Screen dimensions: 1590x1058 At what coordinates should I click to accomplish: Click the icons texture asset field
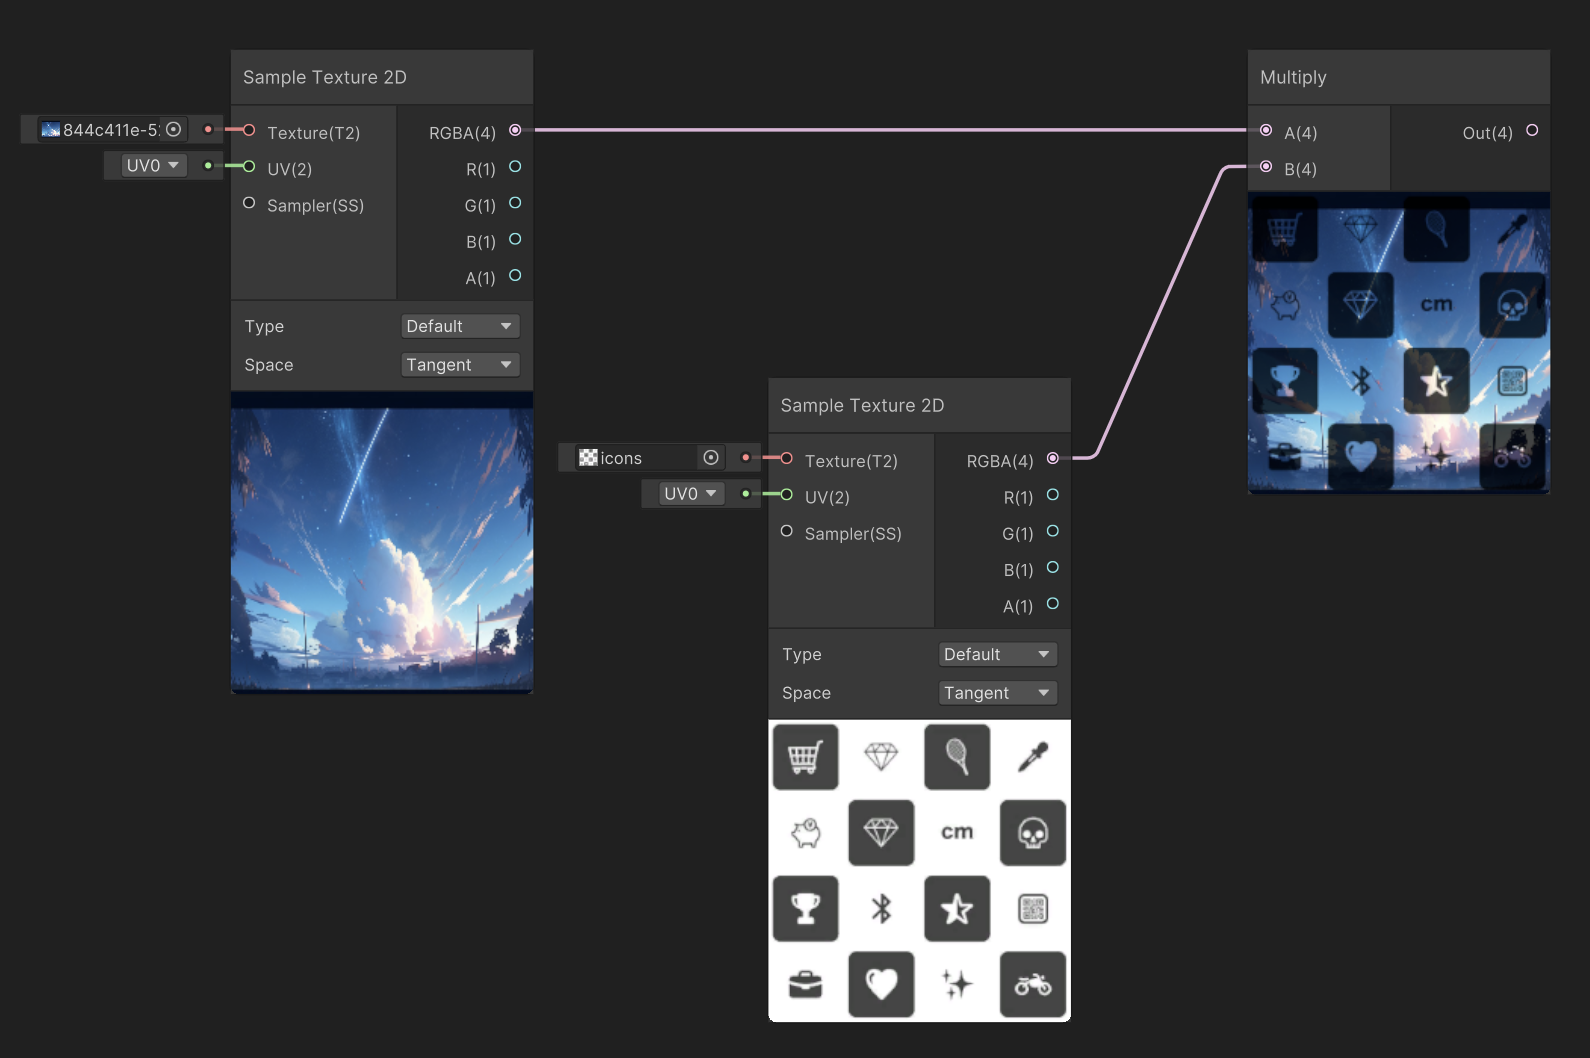click(x=651, y=457)
